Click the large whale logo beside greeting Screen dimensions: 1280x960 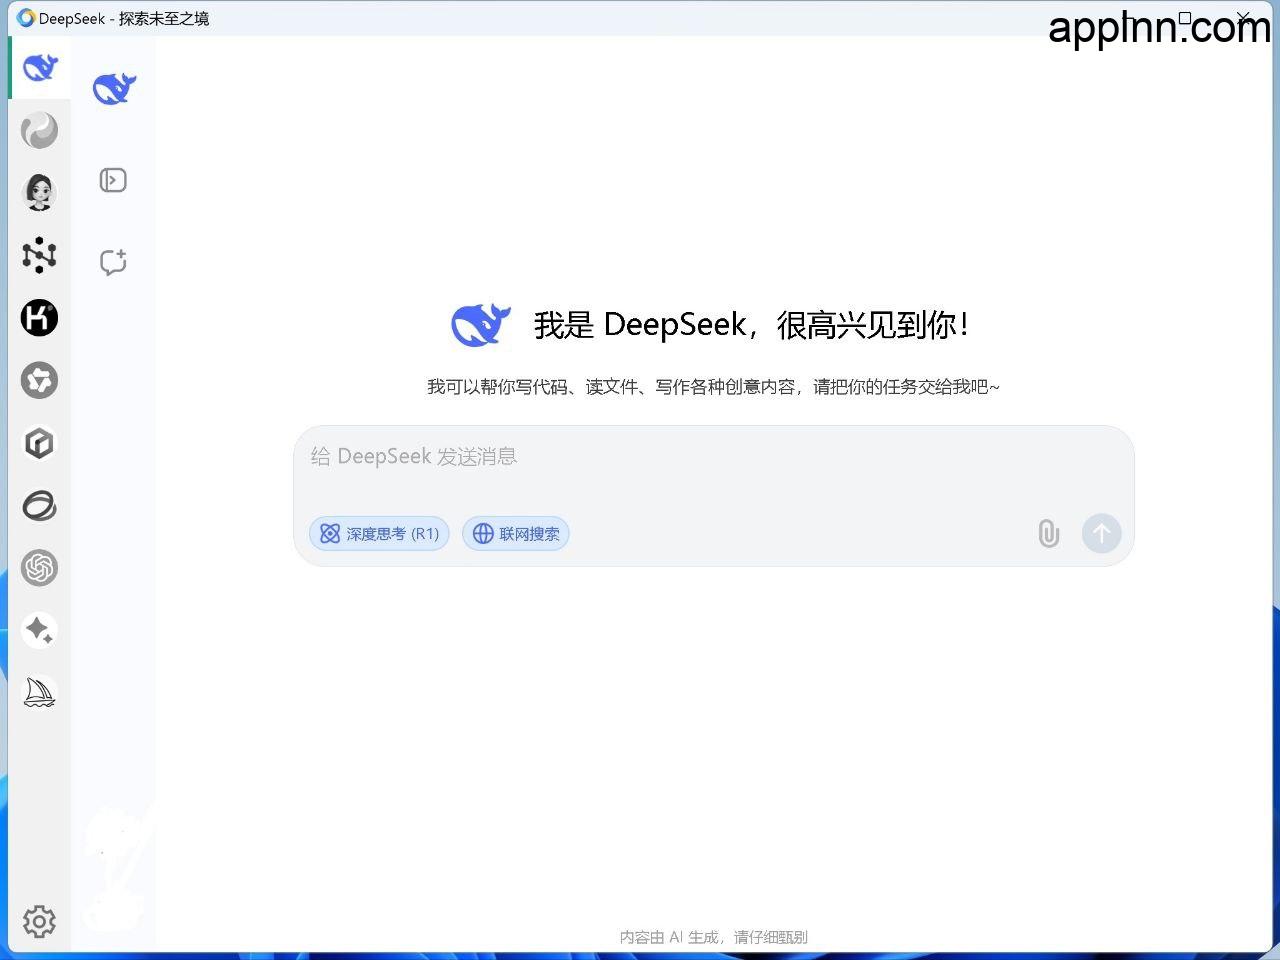tap(481, 325)
